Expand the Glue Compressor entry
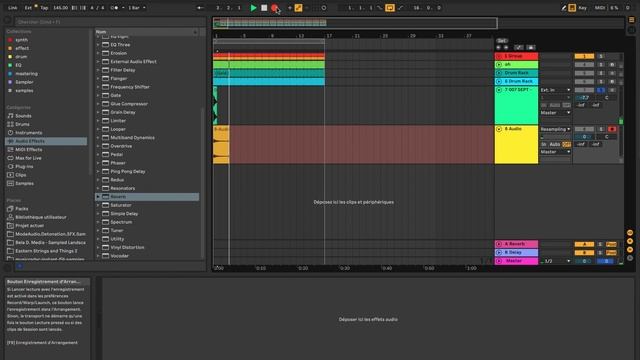This screenshot has height=360, width=640. (98, 104)
